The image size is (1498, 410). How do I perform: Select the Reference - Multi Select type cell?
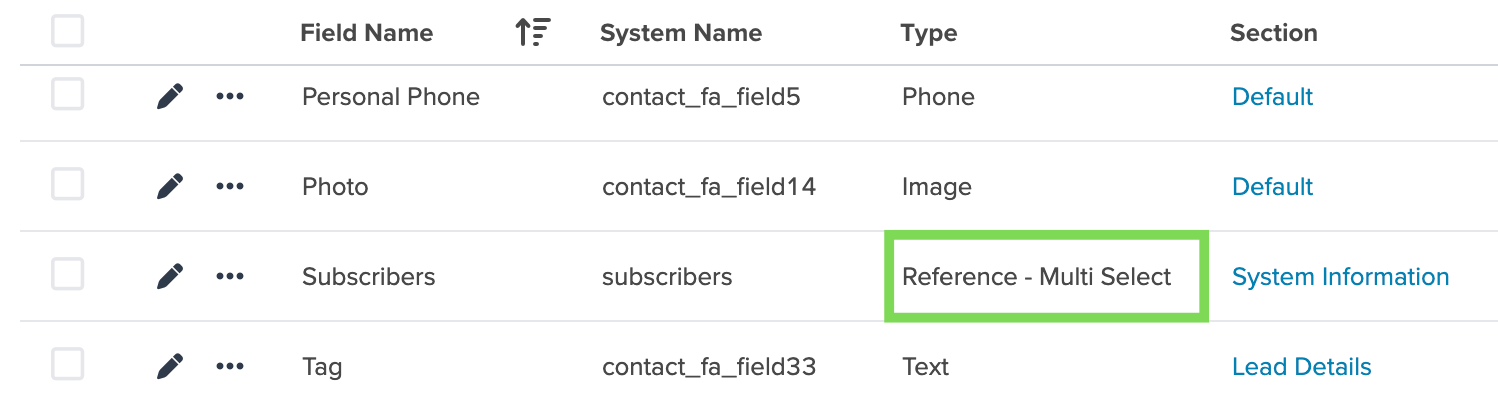(1047, 277)
